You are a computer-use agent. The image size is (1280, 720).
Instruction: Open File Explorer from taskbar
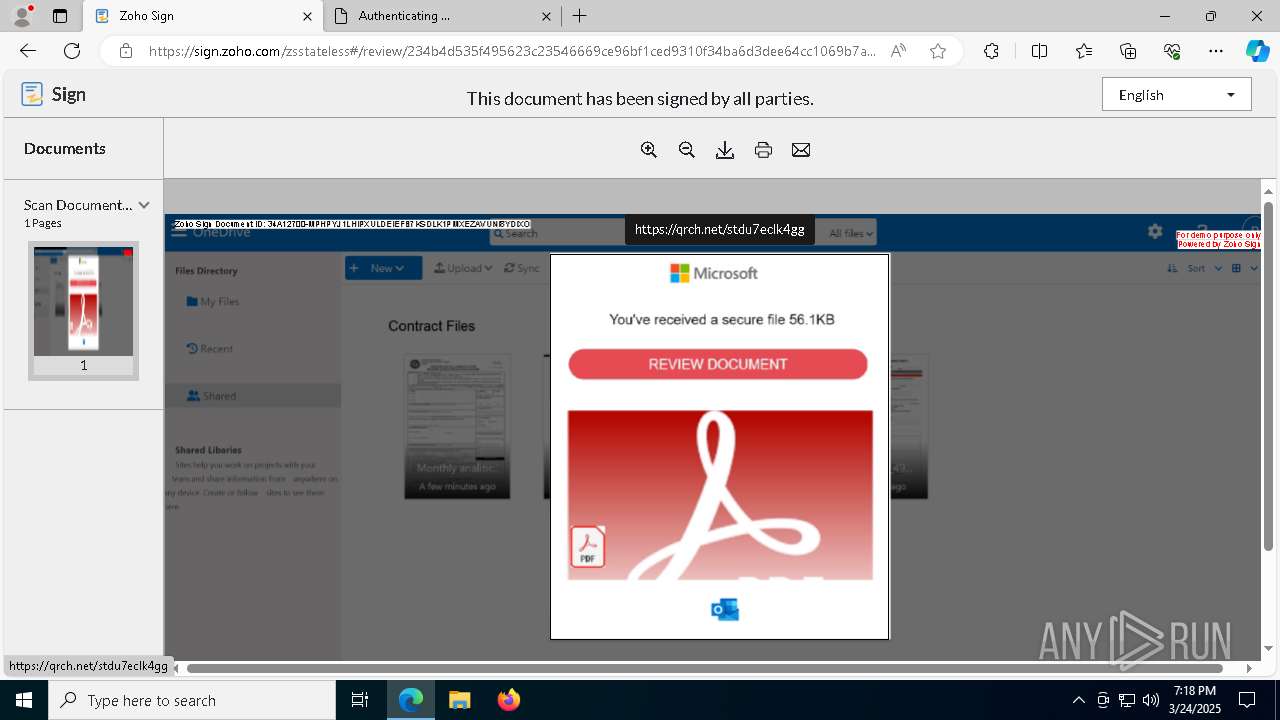tap(459, 700)
